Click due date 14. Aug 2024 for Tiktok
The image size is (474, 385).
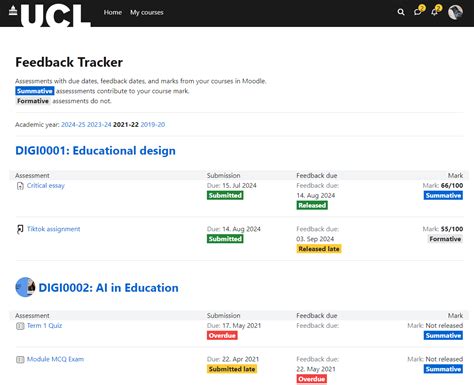point(241,229)
